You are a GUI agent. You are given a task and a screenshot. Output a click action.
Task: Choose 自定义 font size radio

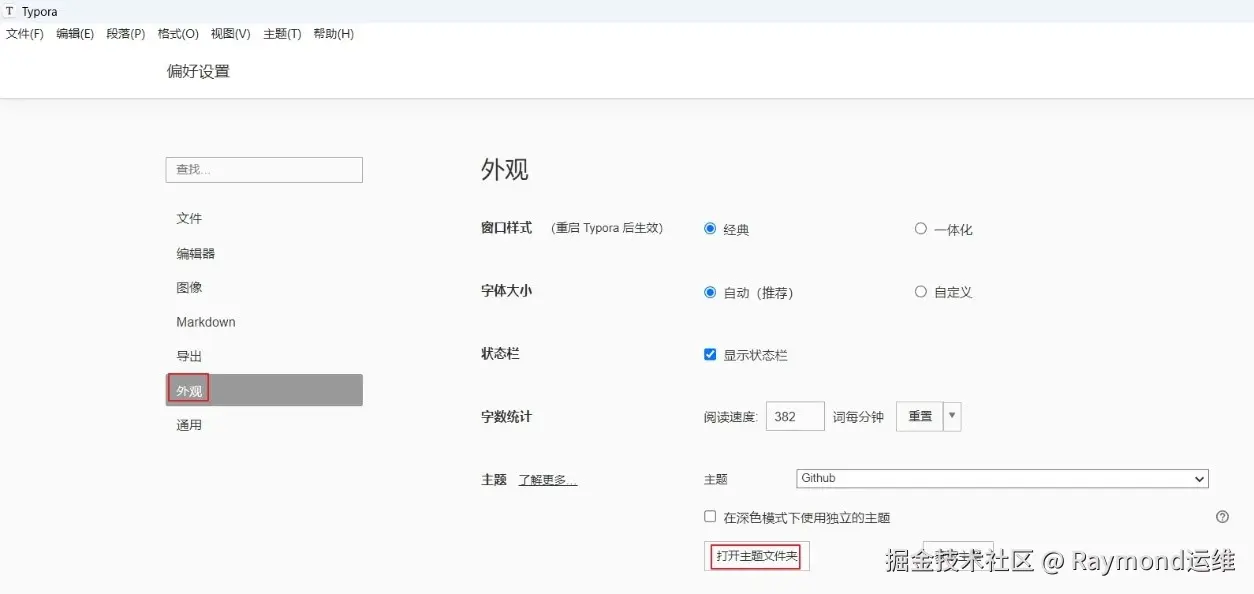pos(921,292)
